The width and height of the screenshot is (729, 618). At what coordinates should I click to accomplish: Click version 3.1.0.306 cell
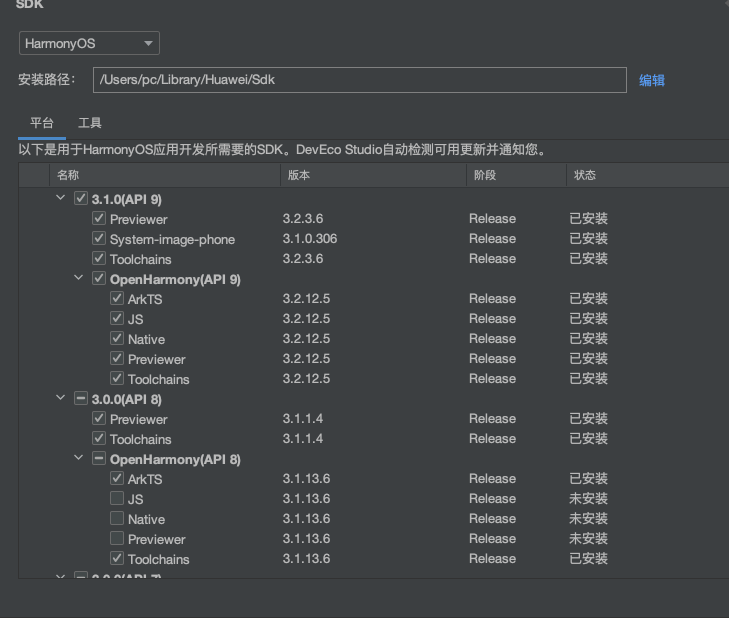click(x=310, y=239)
